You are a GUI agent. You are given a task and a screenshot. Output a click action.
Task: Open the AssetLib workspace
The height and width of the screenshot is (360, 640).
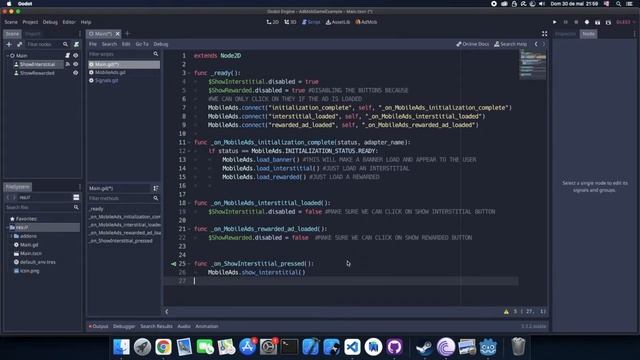[x=338, y=22]
